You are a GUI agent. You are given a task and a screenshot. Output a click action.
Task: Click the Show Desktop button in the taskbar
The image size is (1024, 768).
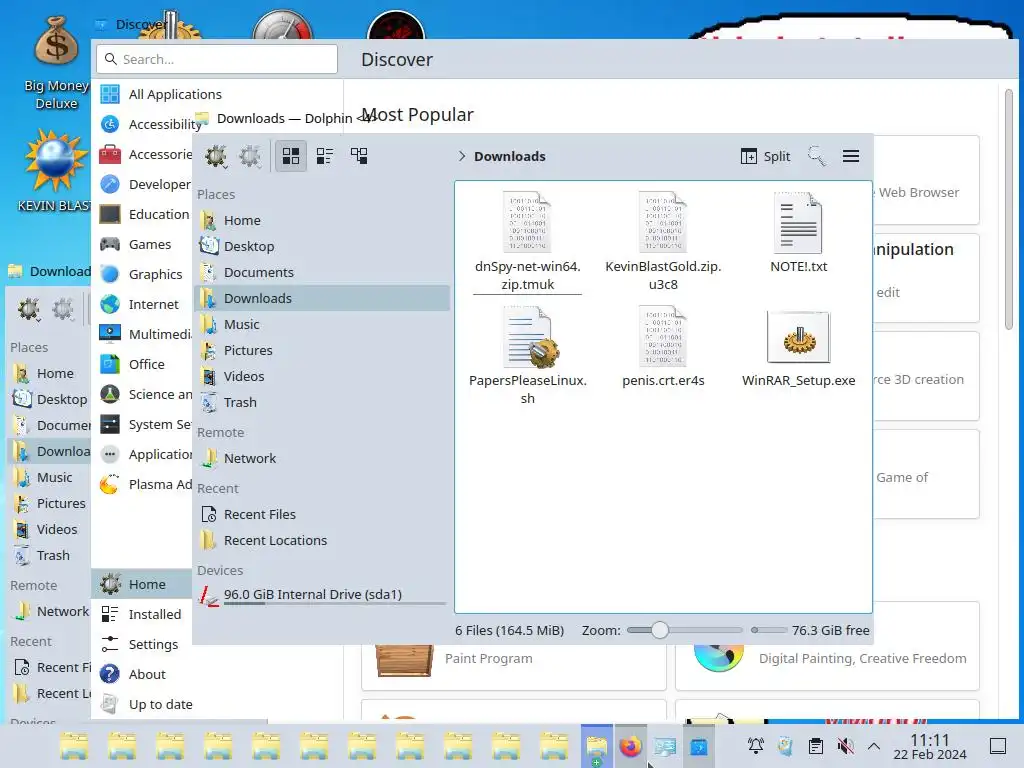997,746
